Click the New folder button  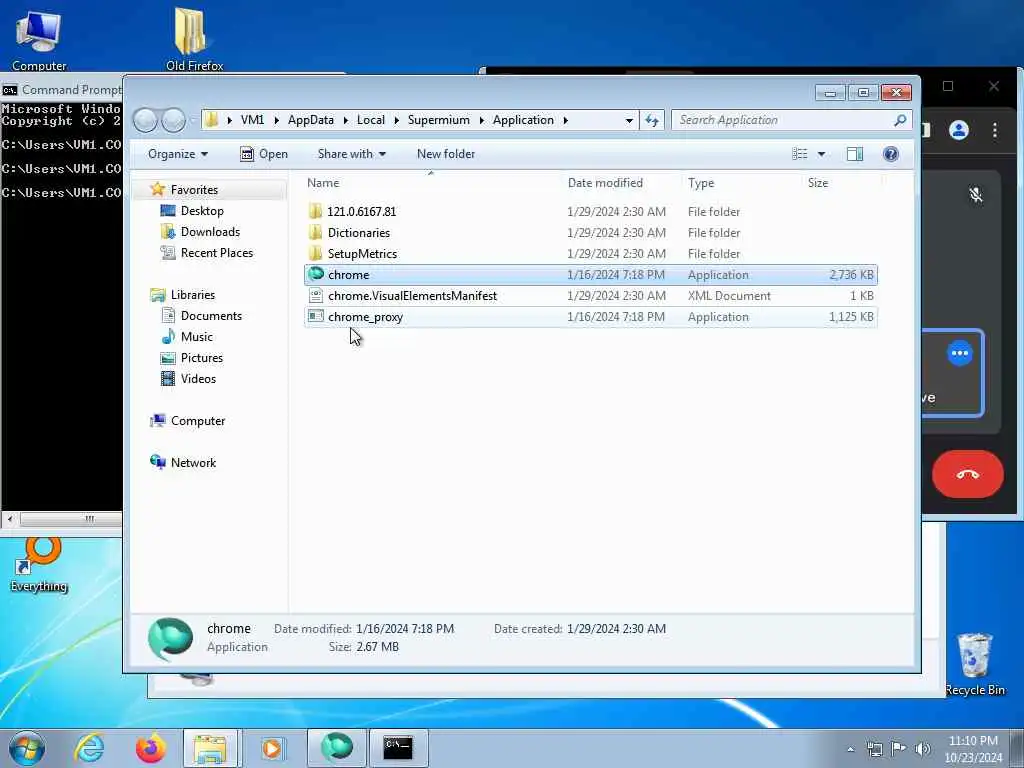(446, 154)
